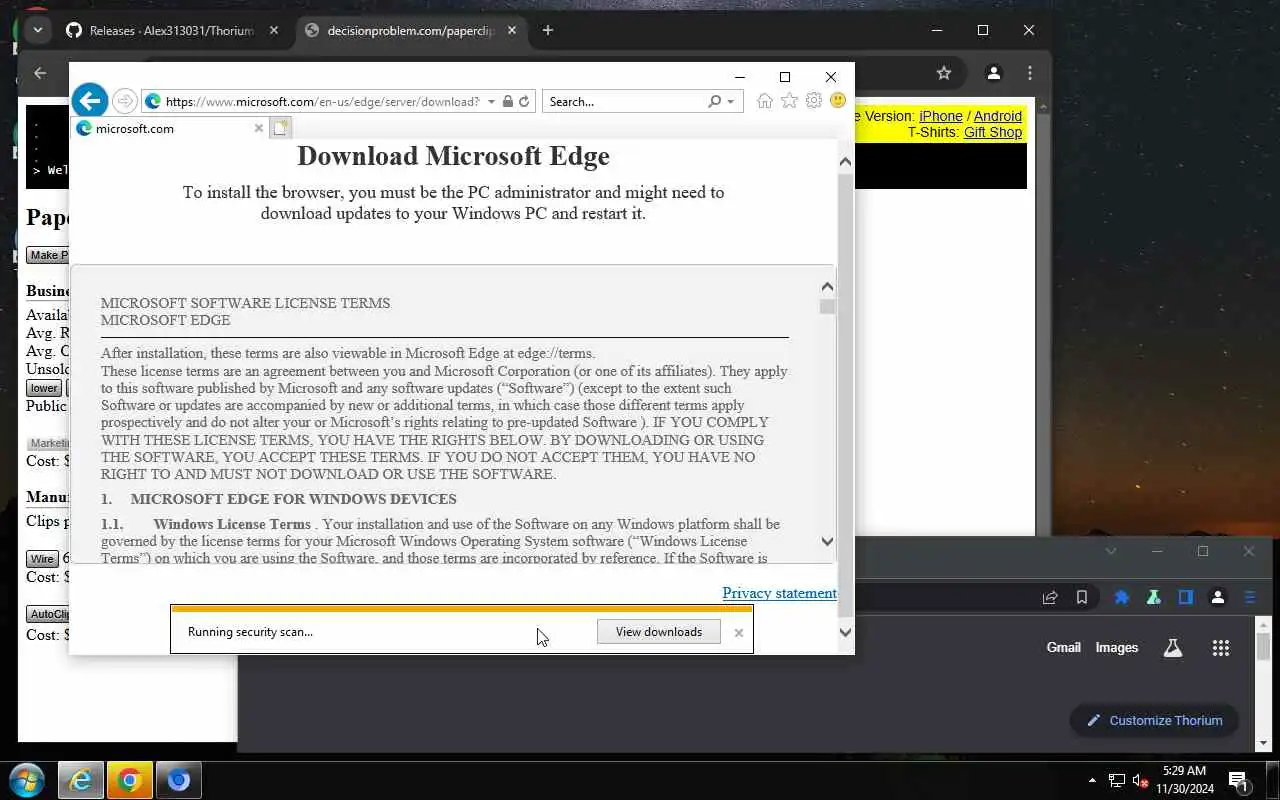Open the Gift Shop link
This screenshot has width=1280, height=800.
coord(993,132)
